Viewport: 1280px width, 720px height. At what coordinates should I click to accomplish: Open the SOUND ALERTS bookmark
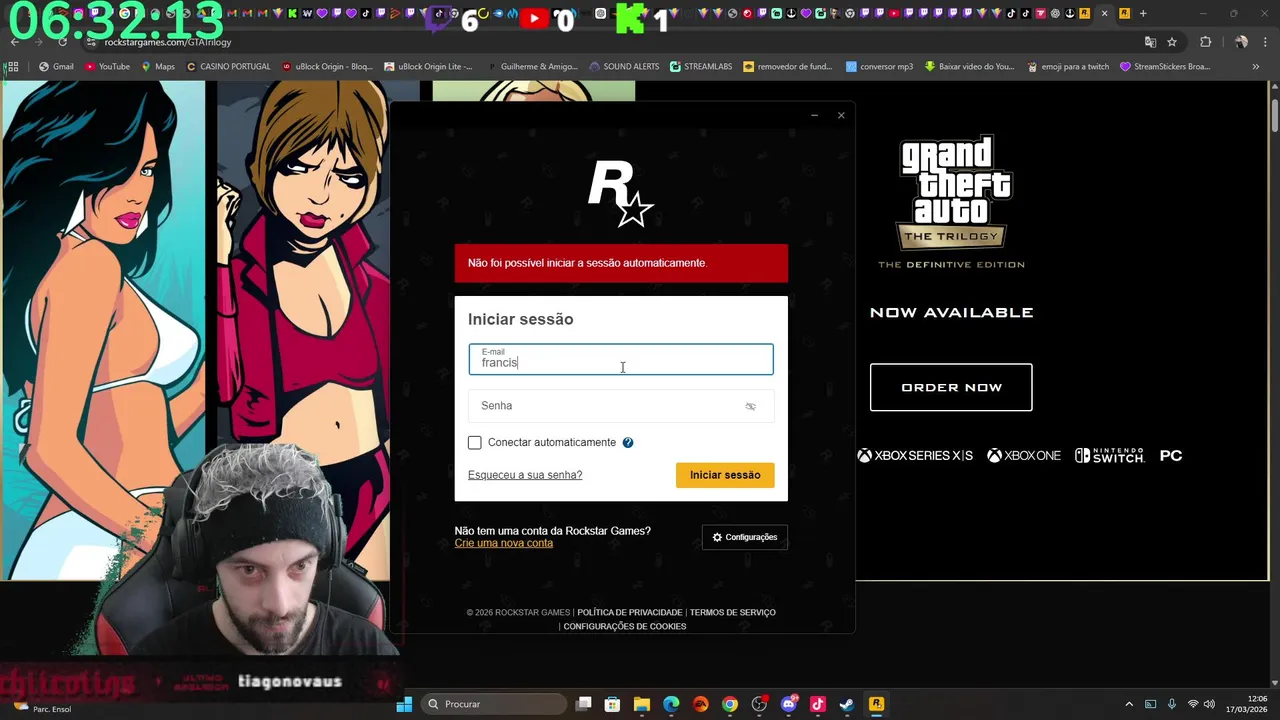[624, 67]
